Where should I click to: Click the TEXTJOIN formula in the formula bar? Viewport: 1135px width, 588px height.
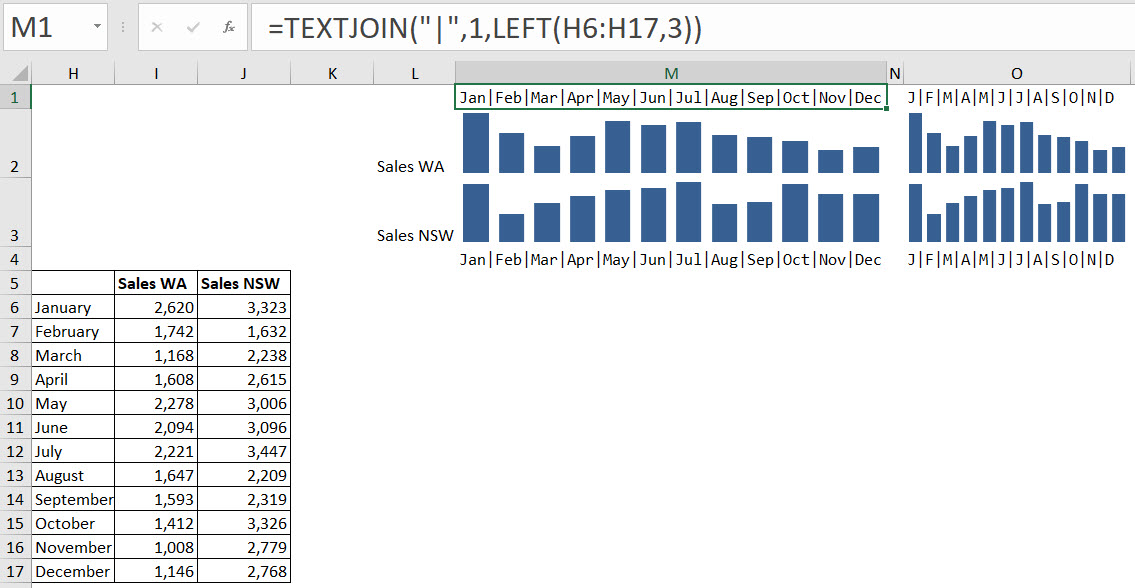[x=485, y=29]
